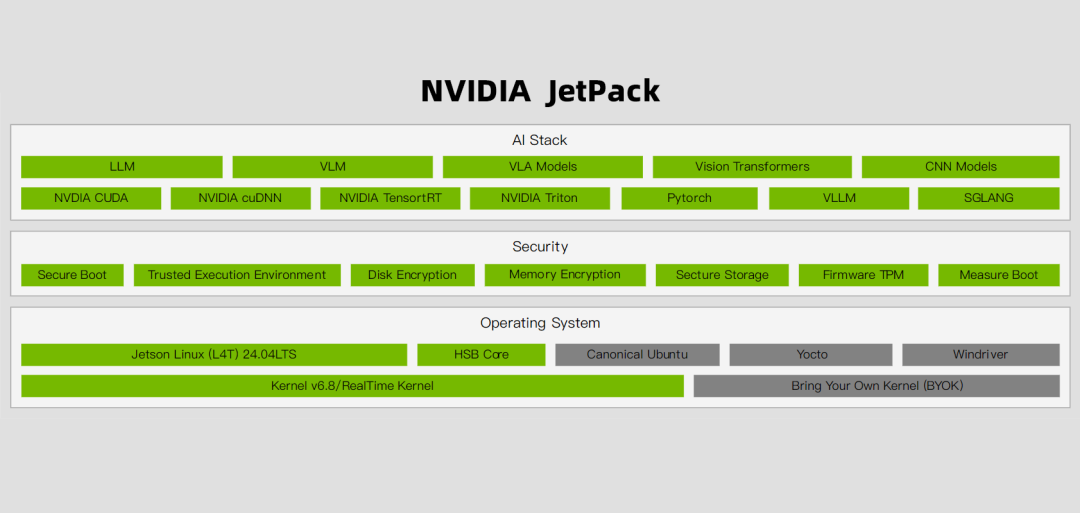The height and width of the screenshot is (513, 1080).
Task: Select the VLM block
Action: pyautogui.click(x=333, y=167)
